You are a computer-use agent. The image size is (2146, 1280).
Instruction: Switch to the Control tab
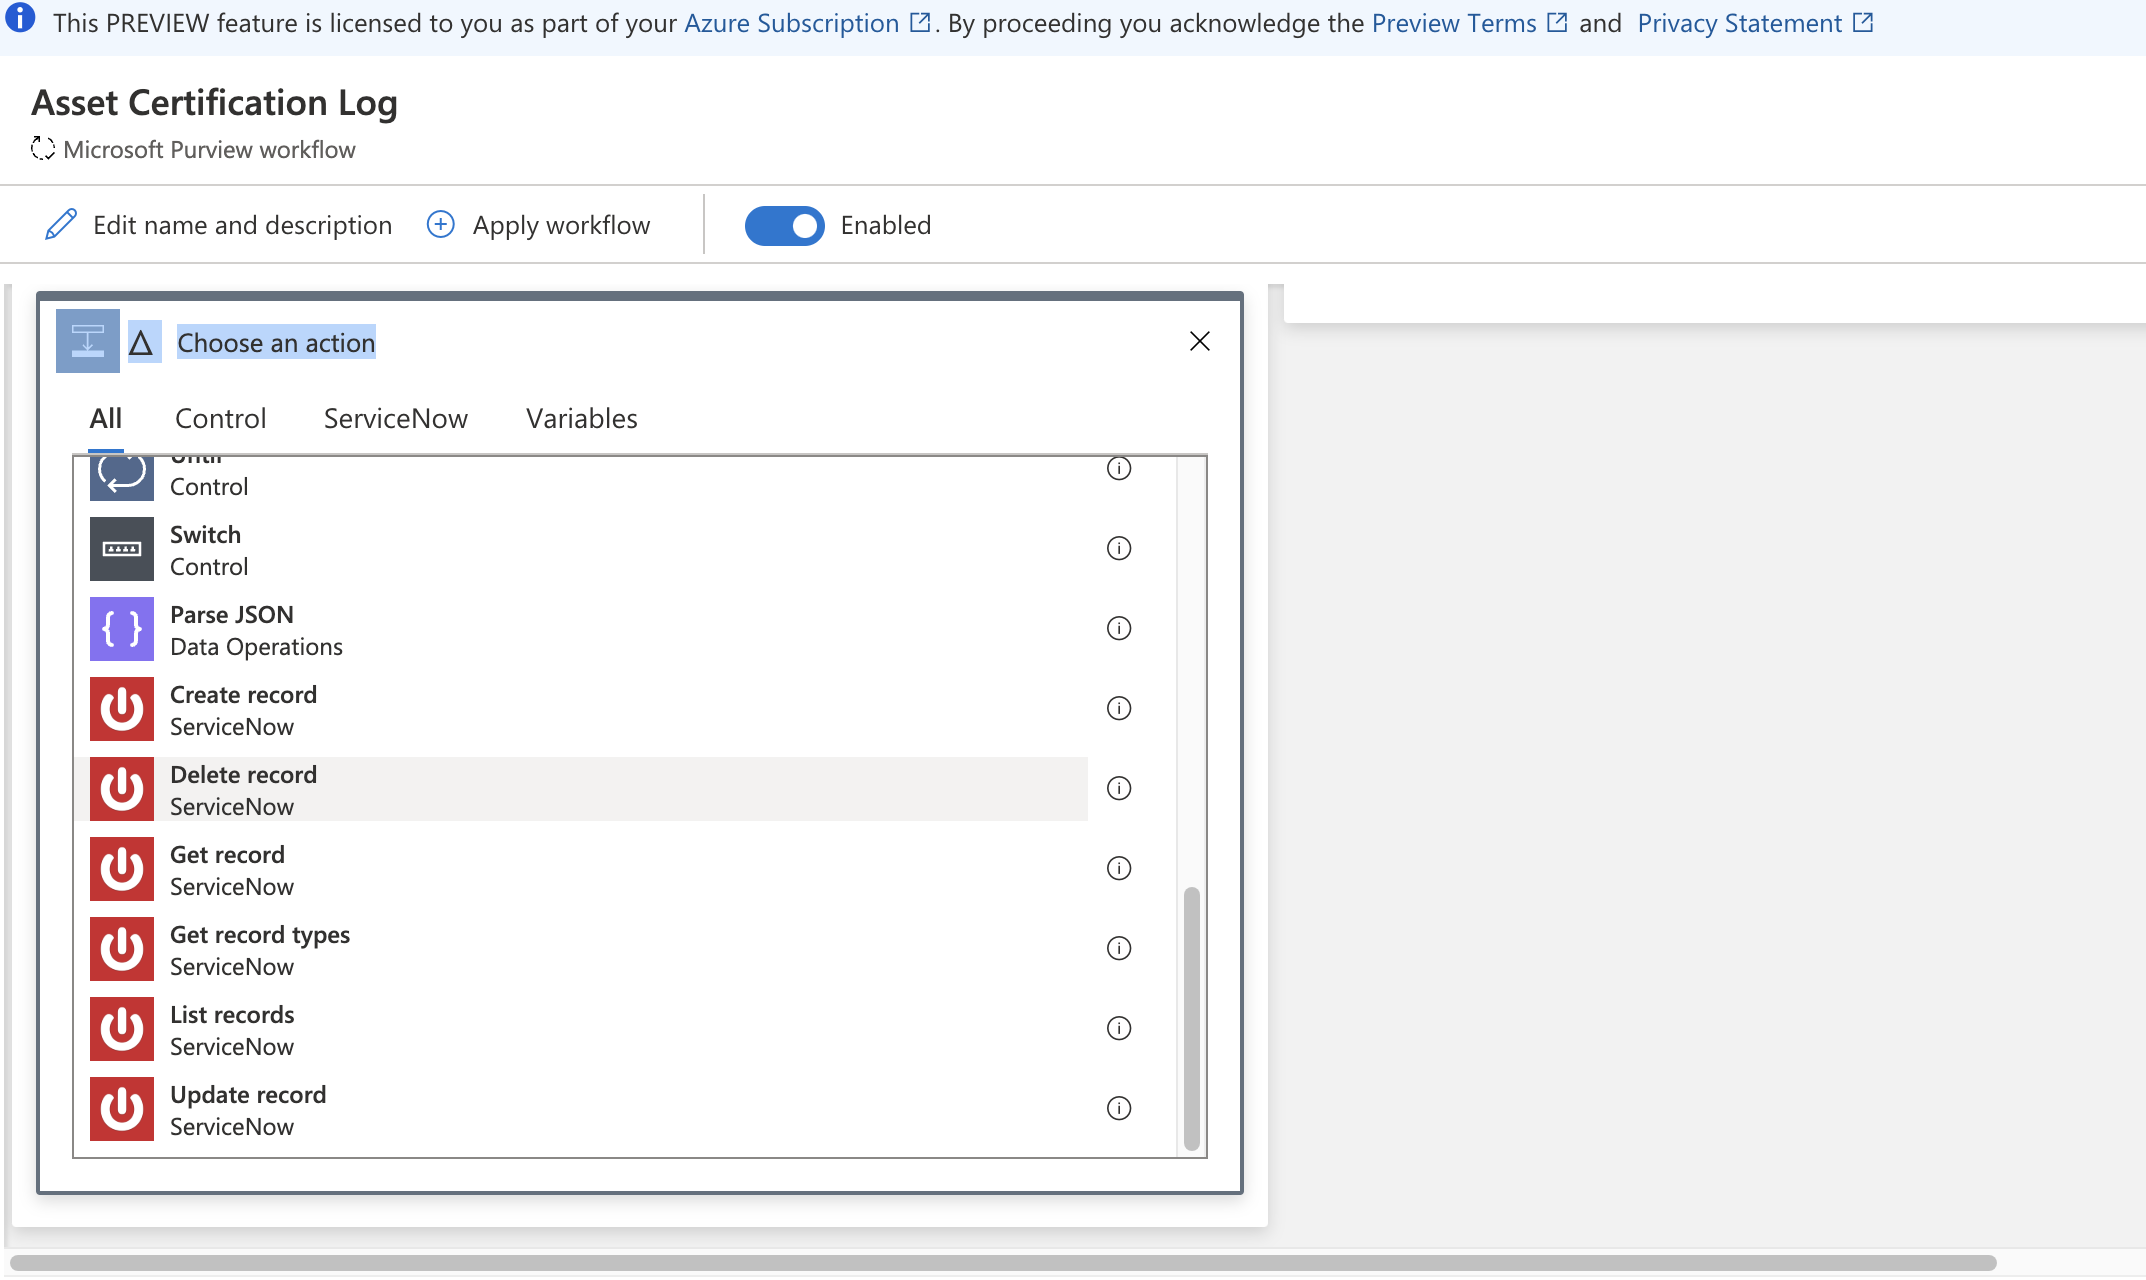tap(220, 418)
